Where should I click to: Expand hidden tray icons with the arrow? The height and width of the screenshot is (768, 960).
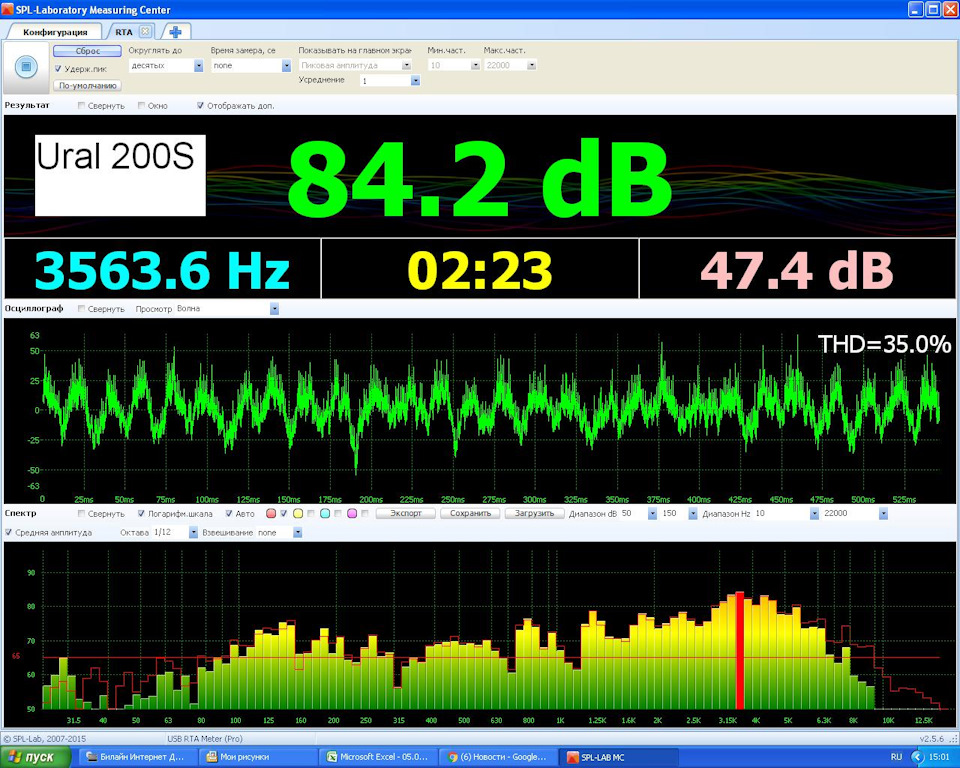click(x=917, y=758)
